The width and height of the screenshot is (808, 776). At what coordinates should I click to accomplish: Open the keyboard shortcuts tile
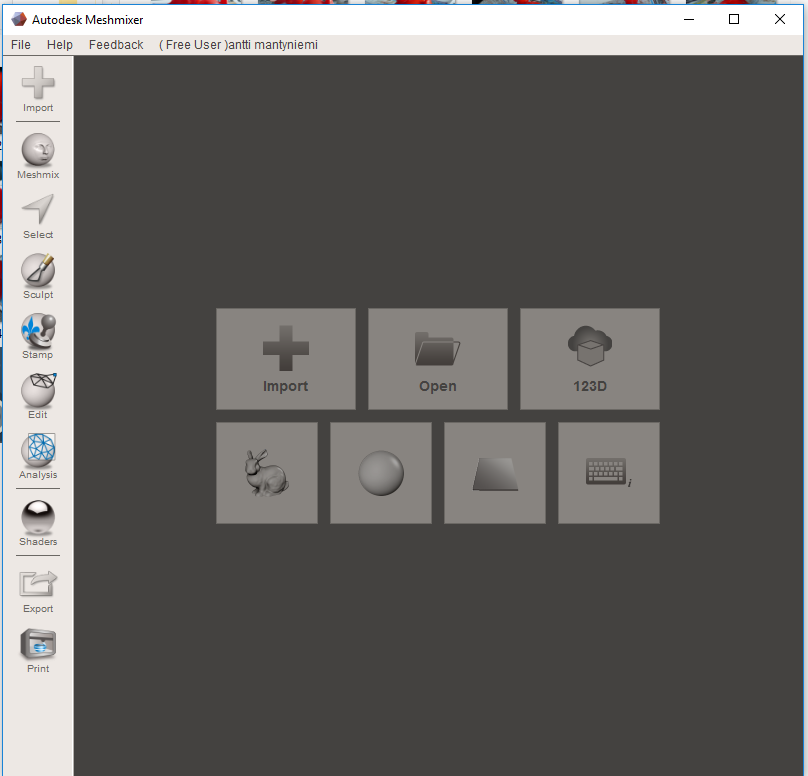(609, 473)
